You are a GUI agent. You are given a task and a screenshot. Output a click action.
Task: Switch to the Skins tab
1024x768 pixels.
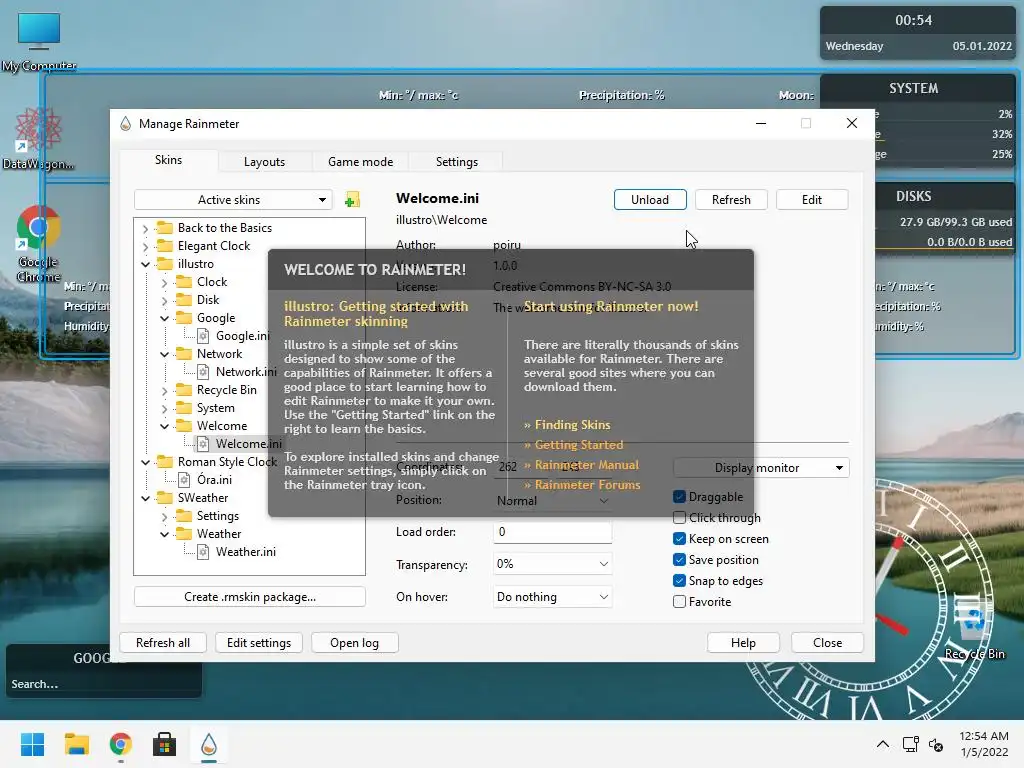168,160
